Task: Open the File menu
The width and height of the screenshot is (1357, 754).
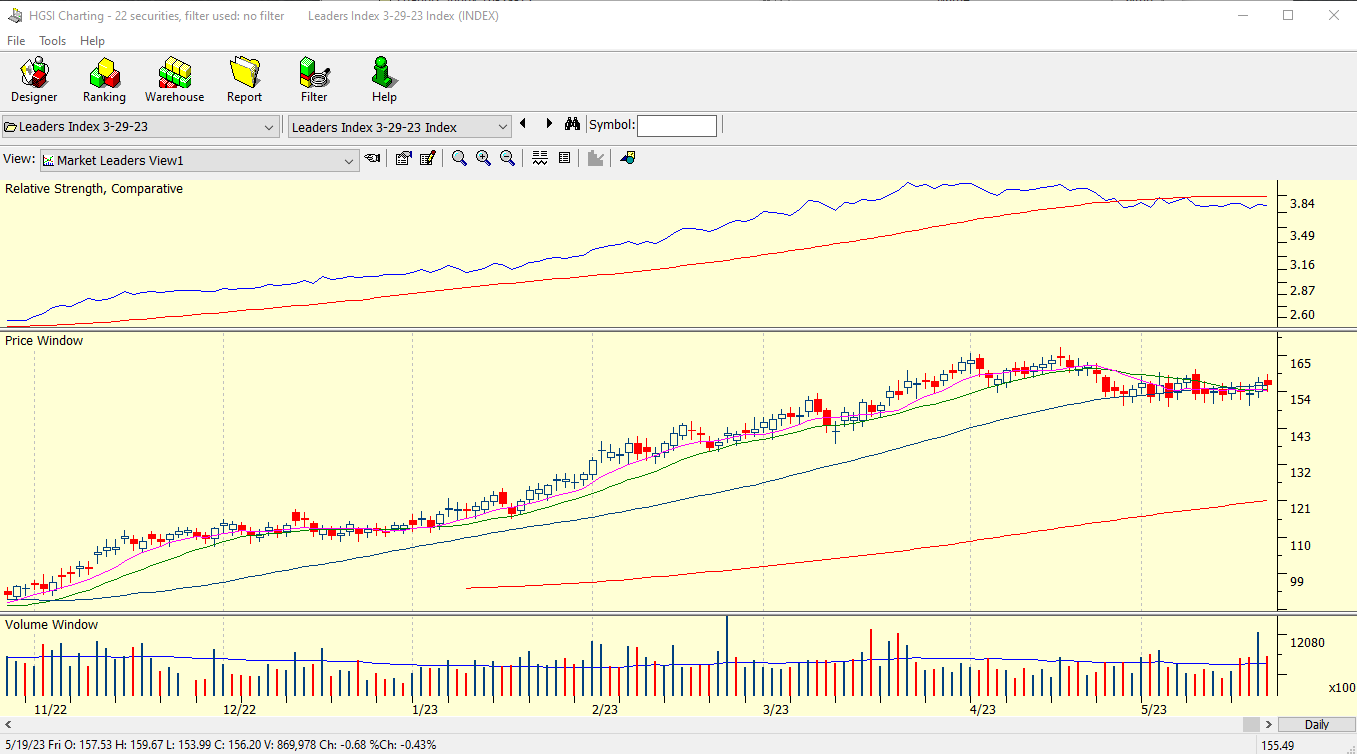Action: 16,41
